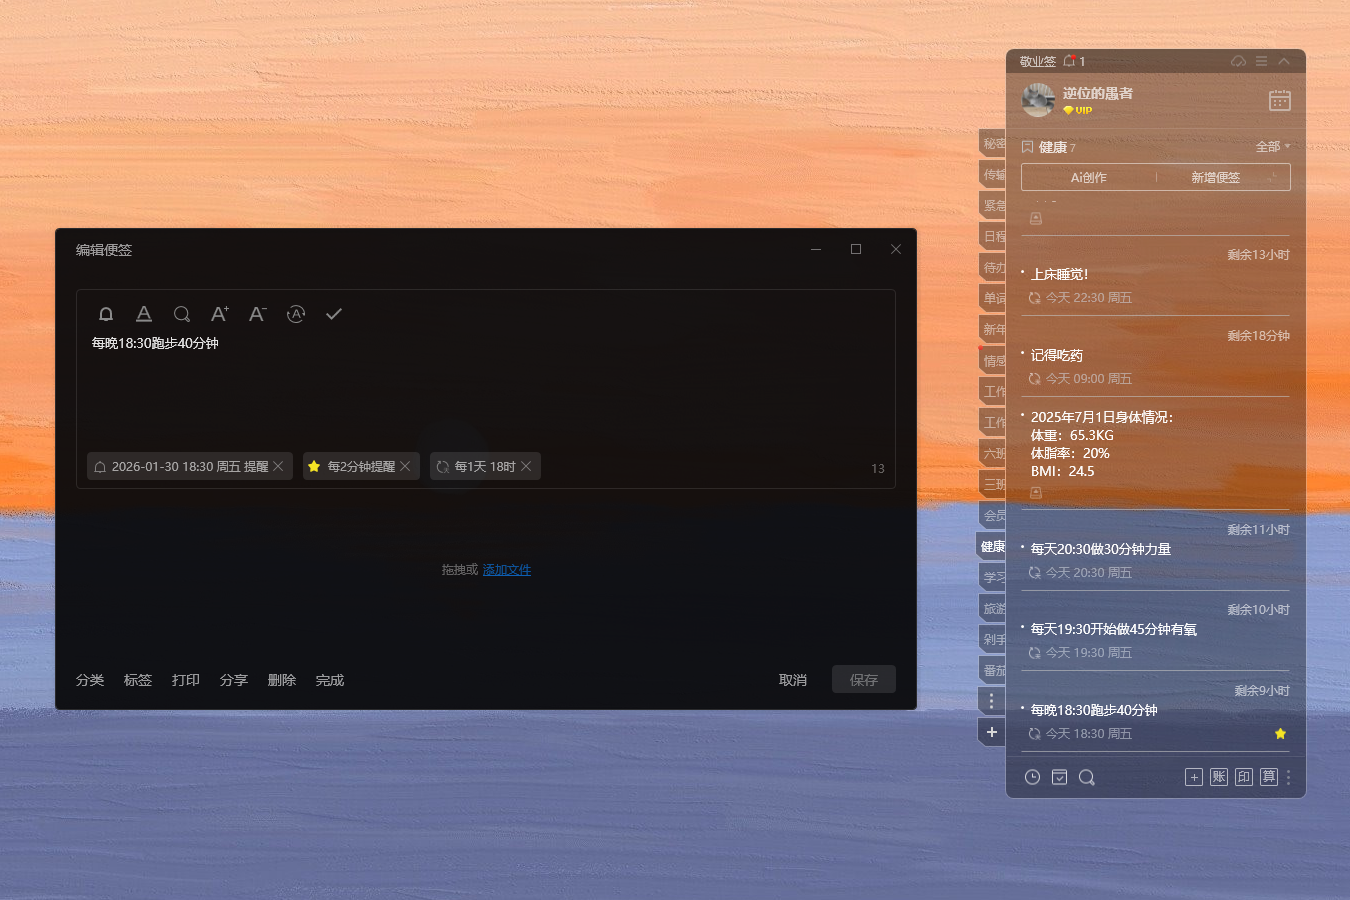Open the font color tool in the editor toolbar
The image size is (1350, 900).
144,313
